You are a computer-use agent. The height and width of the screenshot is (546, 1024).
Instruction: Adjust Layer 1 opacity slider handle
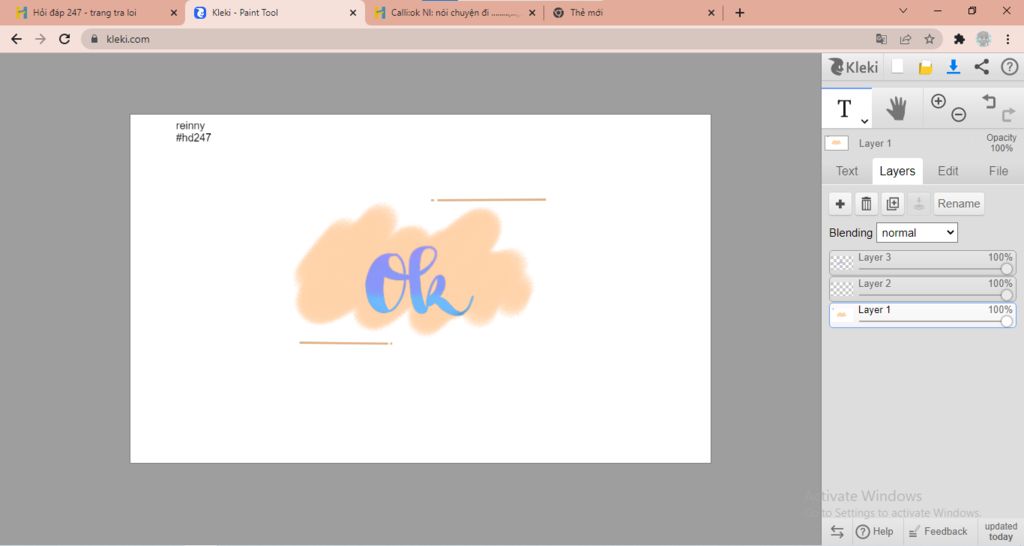[1006, 321]
